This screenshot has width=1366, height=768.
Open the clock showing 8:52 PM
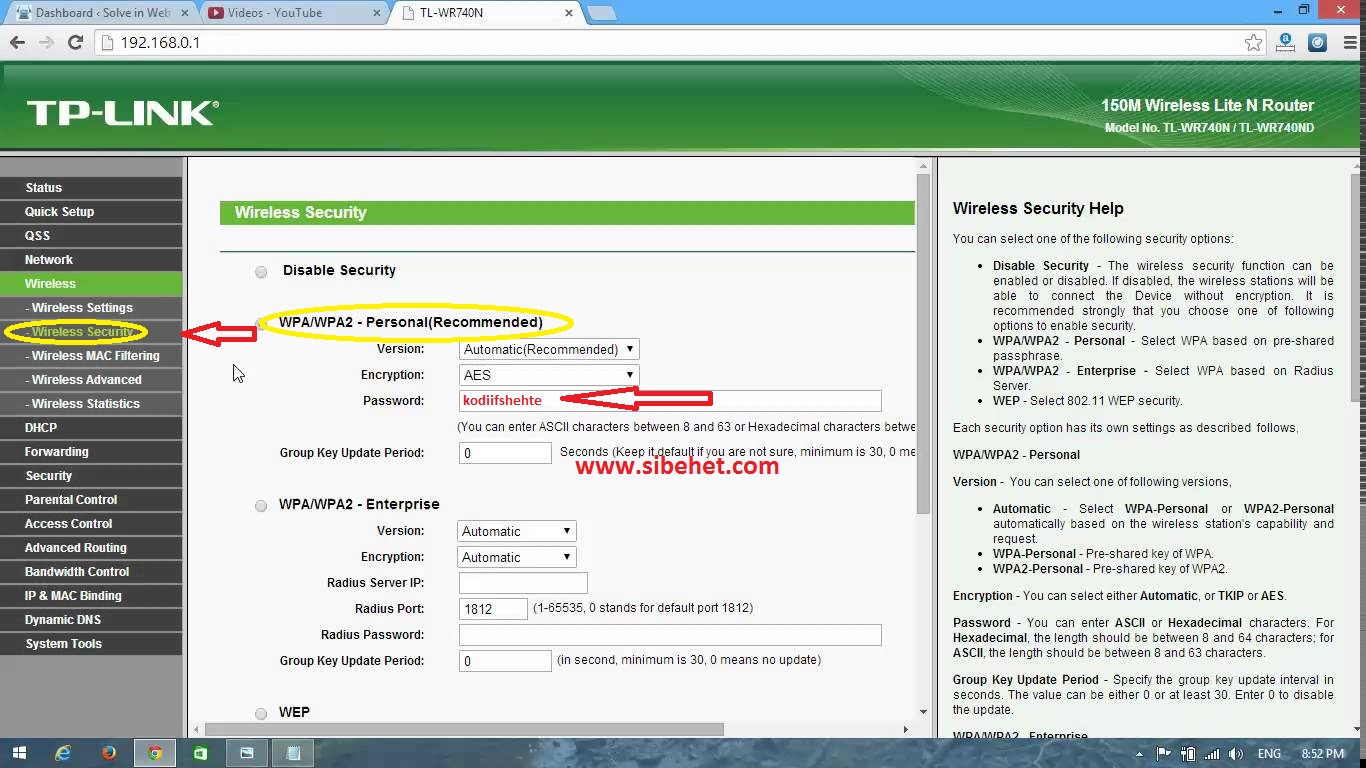pos(1322,754)
